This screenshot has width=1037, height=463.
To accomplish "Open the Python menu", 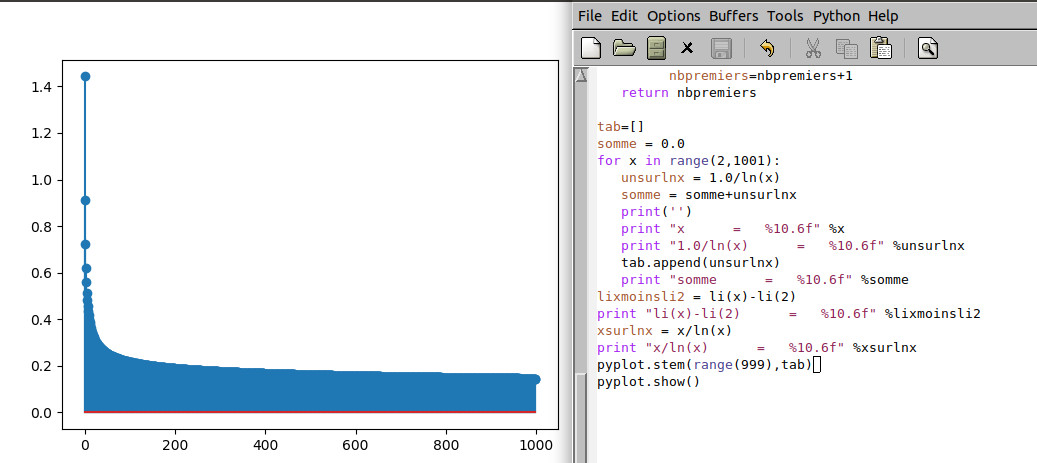I will coord(836,16).
